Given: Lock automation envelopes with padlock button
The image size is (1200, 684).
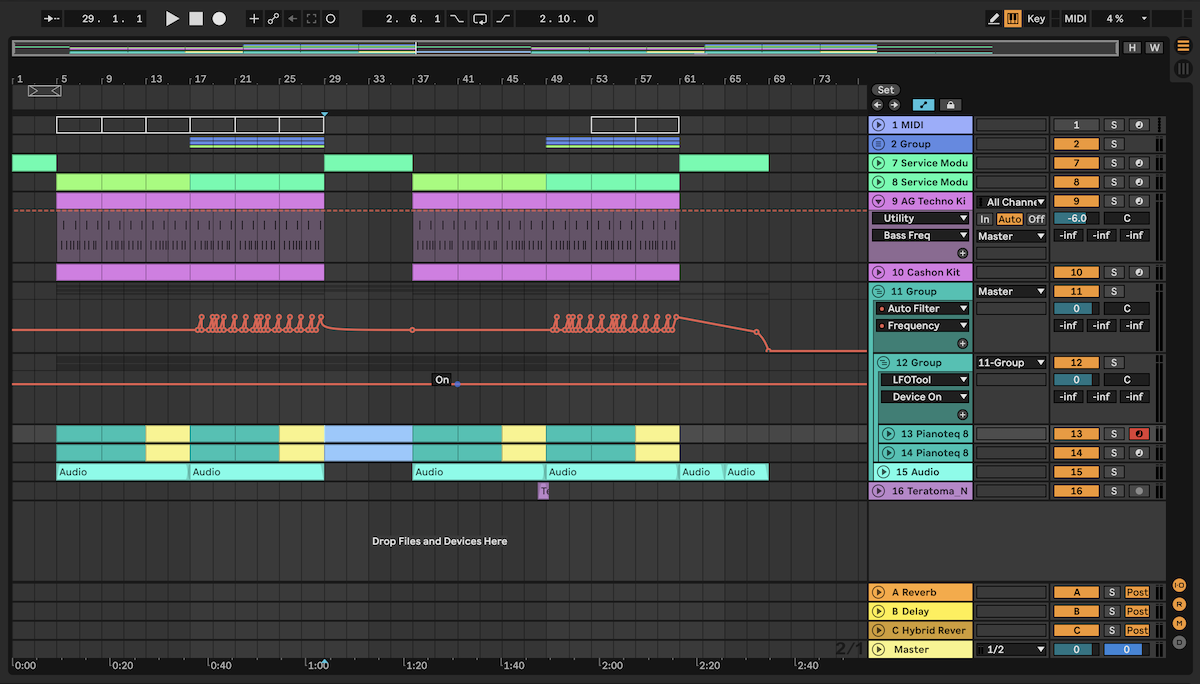Looking at the screenshot, I should click(x=950, y=104).
